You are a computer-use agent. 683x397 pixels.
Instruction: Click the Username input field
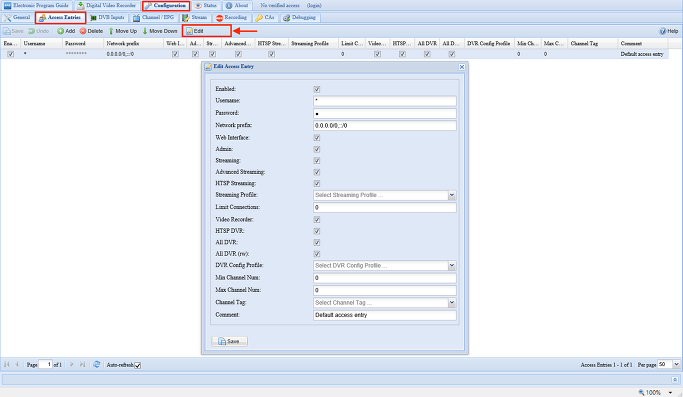click(x=385, y=101)
